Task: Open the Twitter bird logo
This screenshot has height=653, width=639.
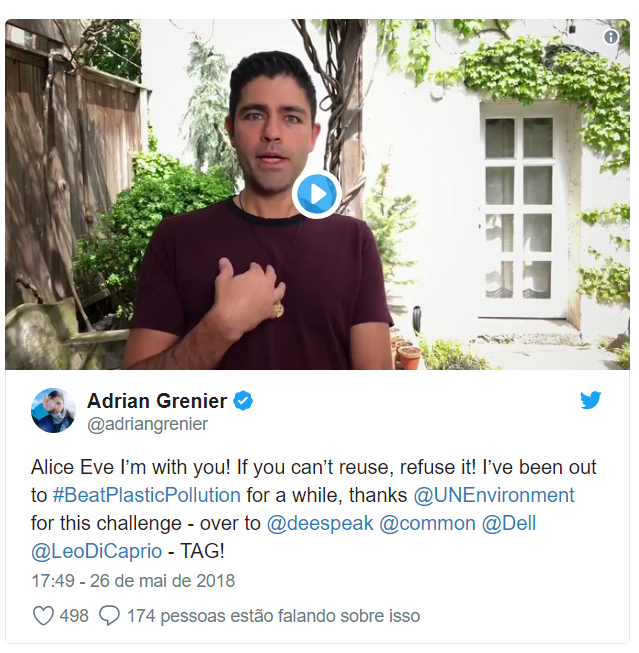Action: point(591,400)
